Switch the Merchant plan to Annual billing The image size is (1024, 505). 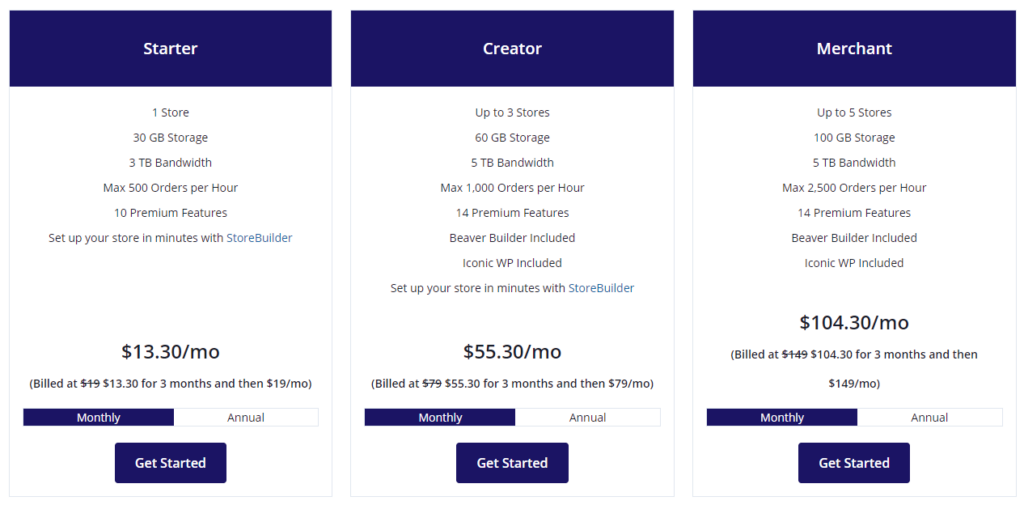929,417
